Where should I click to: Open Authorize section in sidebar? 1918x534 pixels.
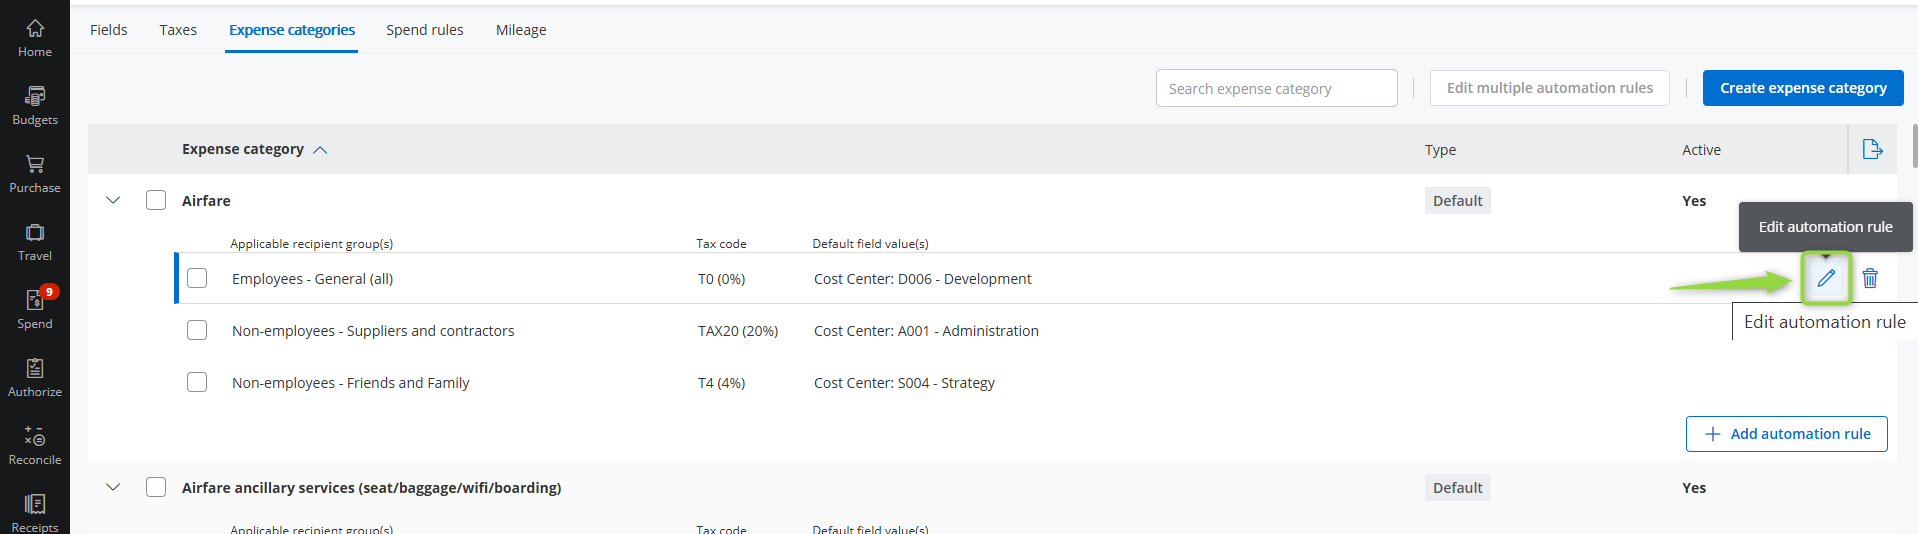[35, 378]
